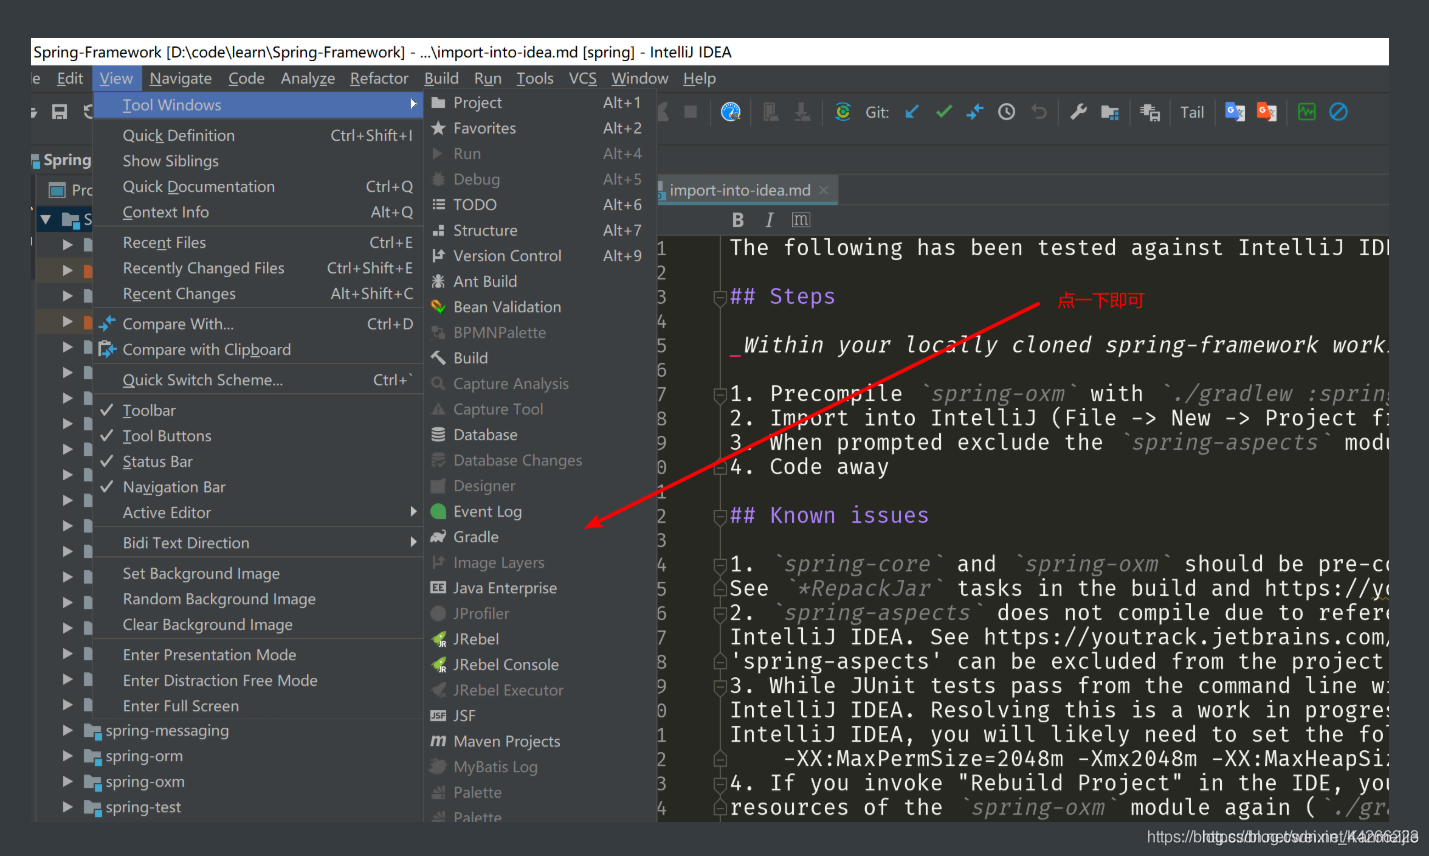Toggle the Tool Buttons checked item
This screenshot has width=1429, height=856.
(259, 436)
